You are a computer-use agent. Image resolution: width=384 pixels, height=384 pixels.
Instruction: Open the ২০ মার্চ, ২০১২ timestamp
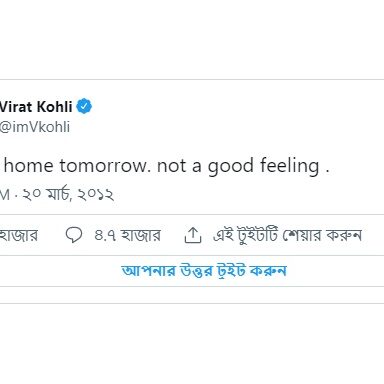68,194
